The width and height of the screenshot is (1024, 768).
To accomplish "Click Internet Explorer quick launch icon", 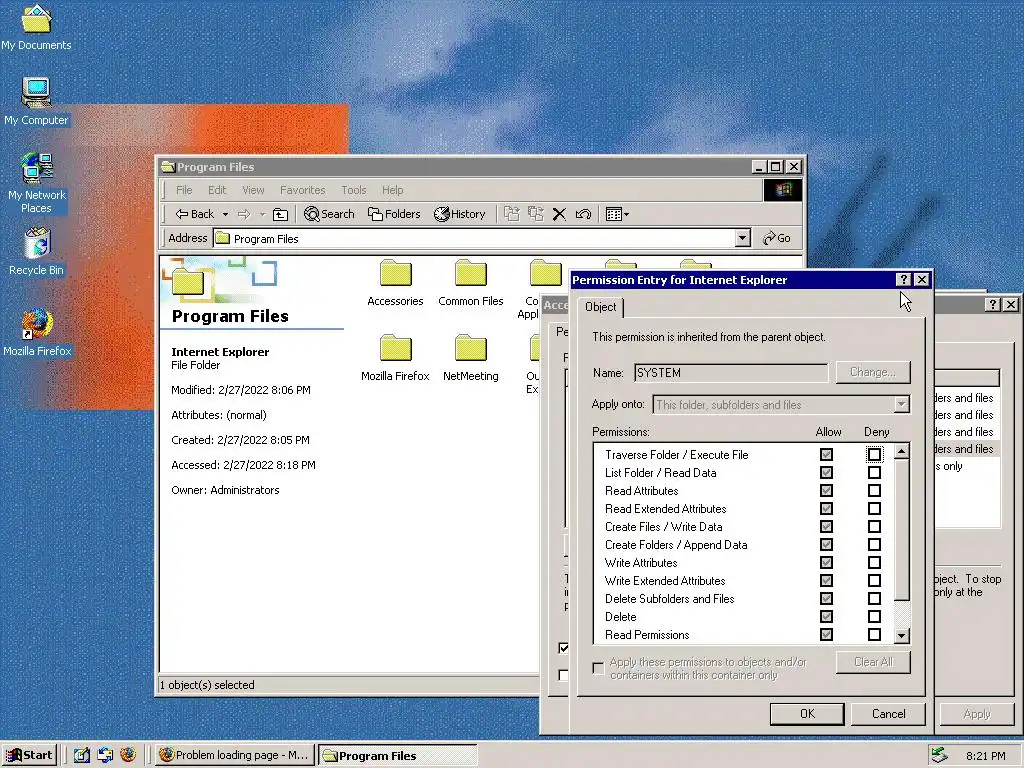I will [x=105, y=756].
